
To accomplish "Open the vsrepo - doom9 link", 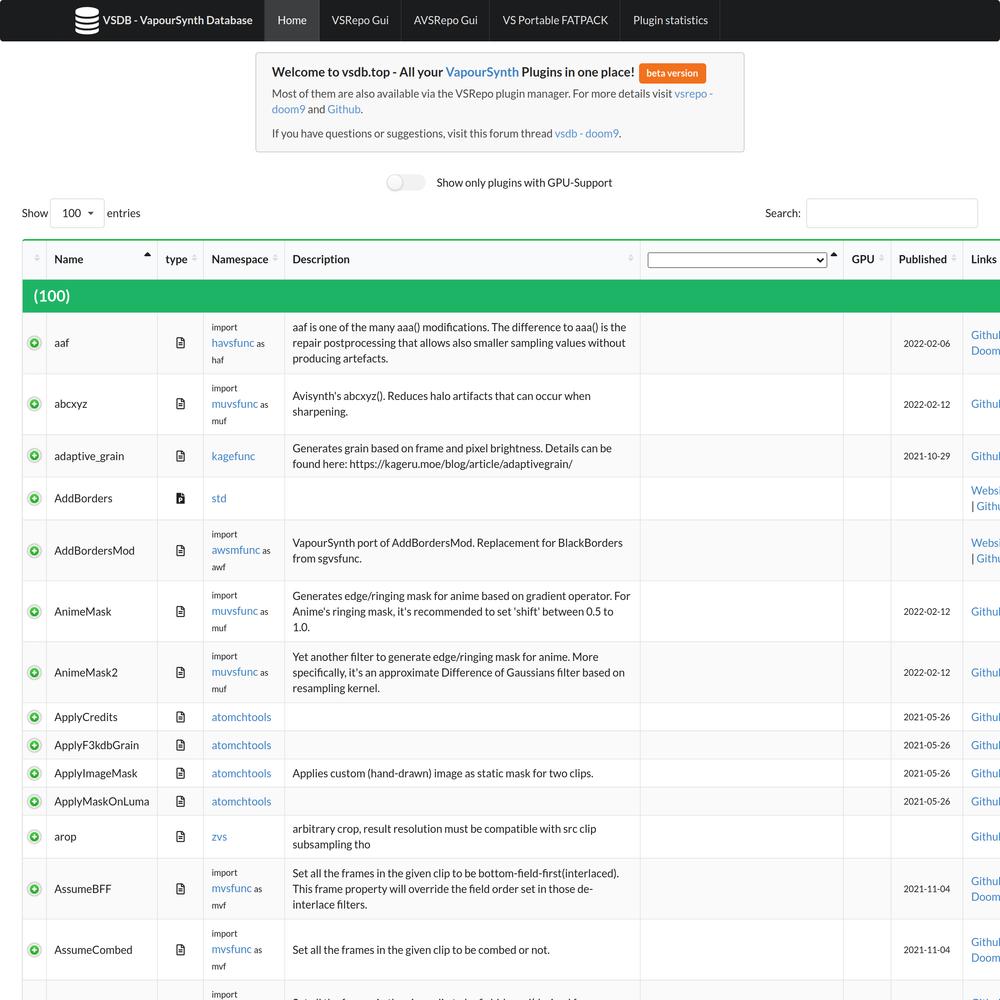I will coord(693,94).
